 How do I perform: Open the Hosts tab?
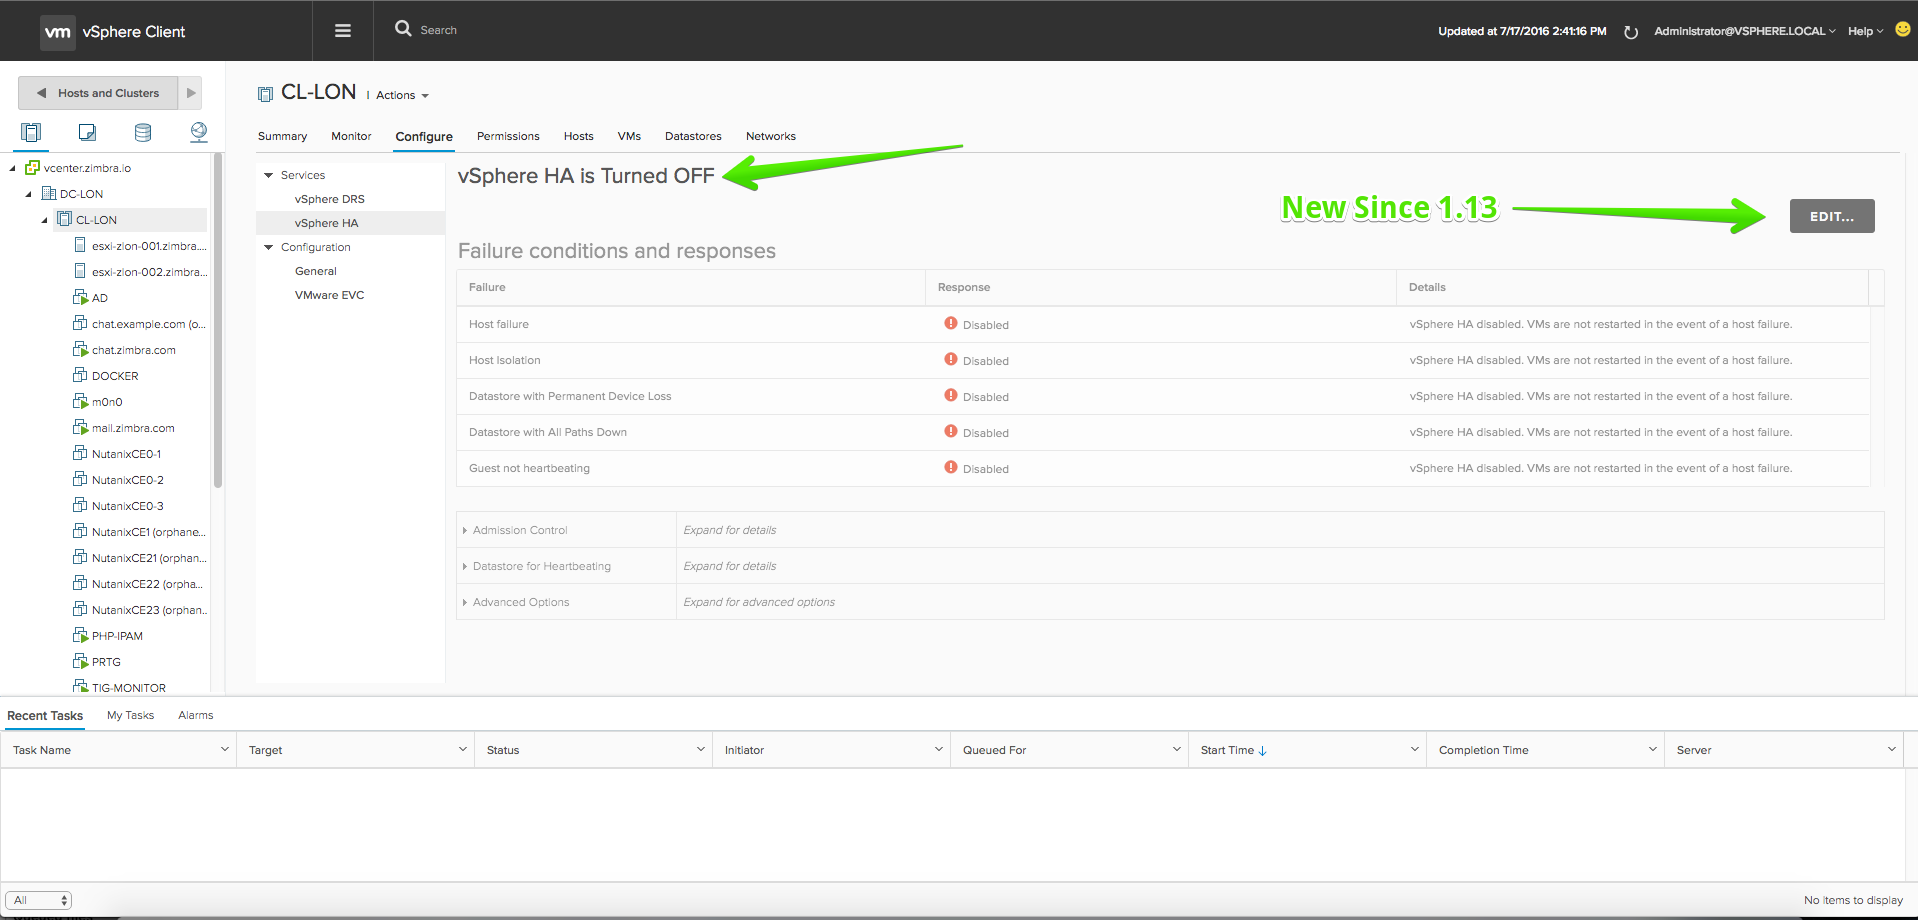578,136
